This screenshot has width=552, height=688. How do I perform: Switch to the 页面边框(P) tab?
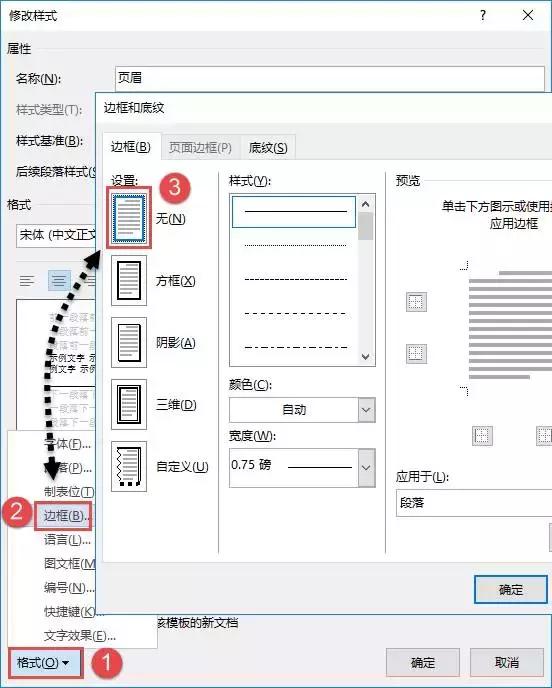pyautogui.click(x=200, y=148)
